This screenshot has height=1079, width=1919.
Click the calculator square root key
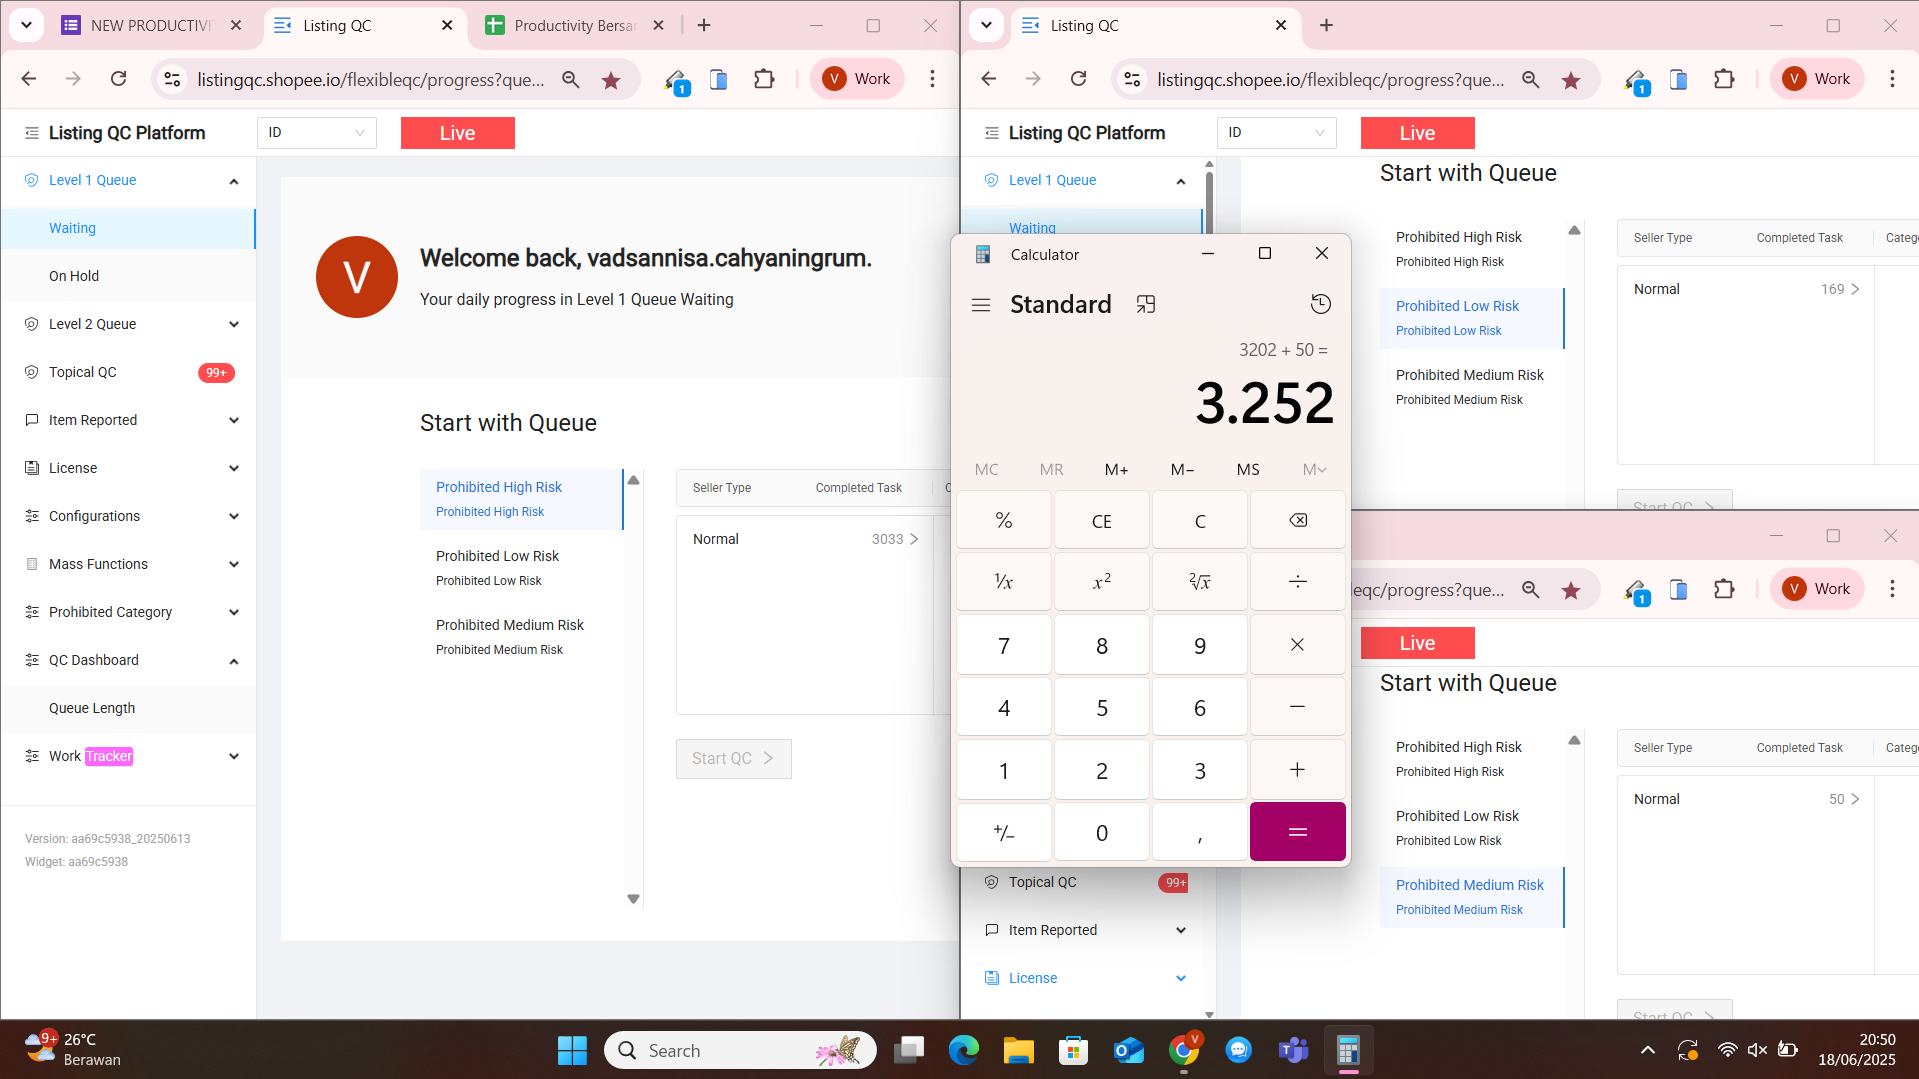[1200, 582]
